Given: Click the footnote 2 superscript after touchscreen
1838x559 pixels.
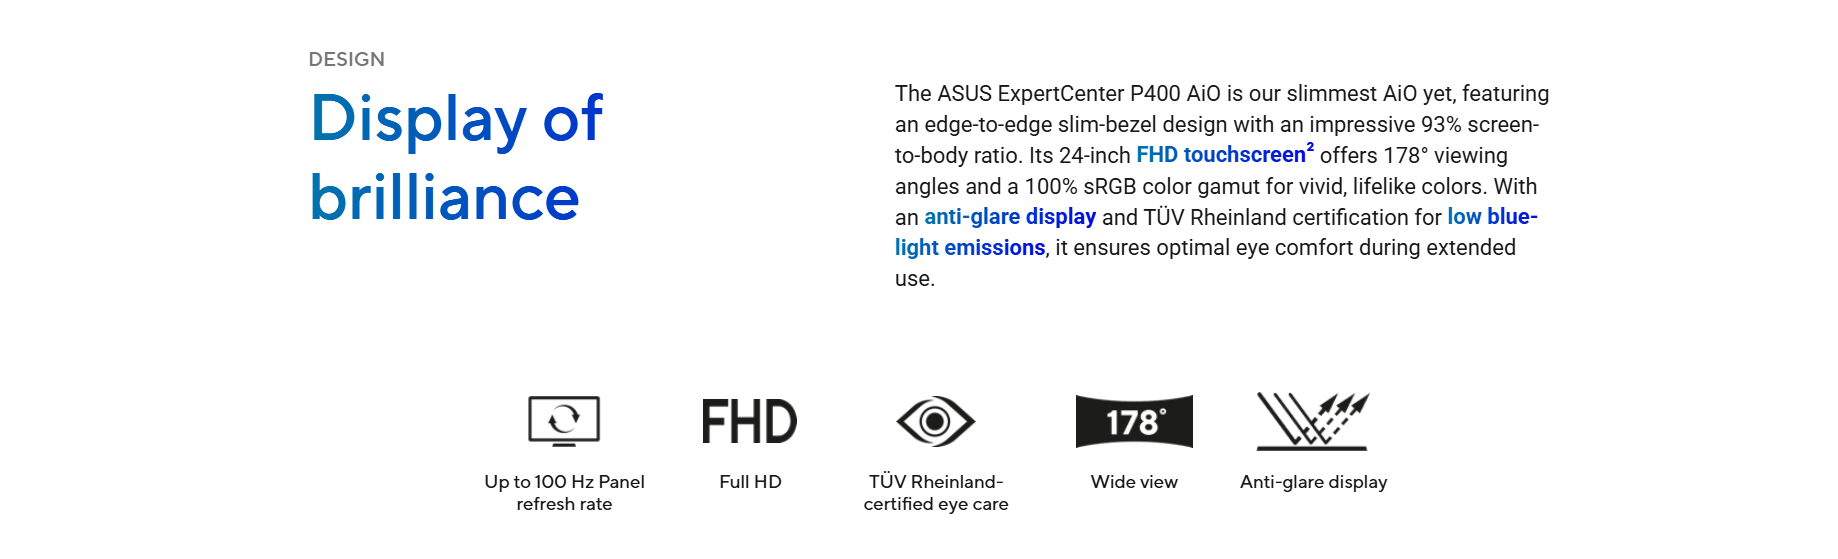Looking at the screenshot, I should 1310,147.
